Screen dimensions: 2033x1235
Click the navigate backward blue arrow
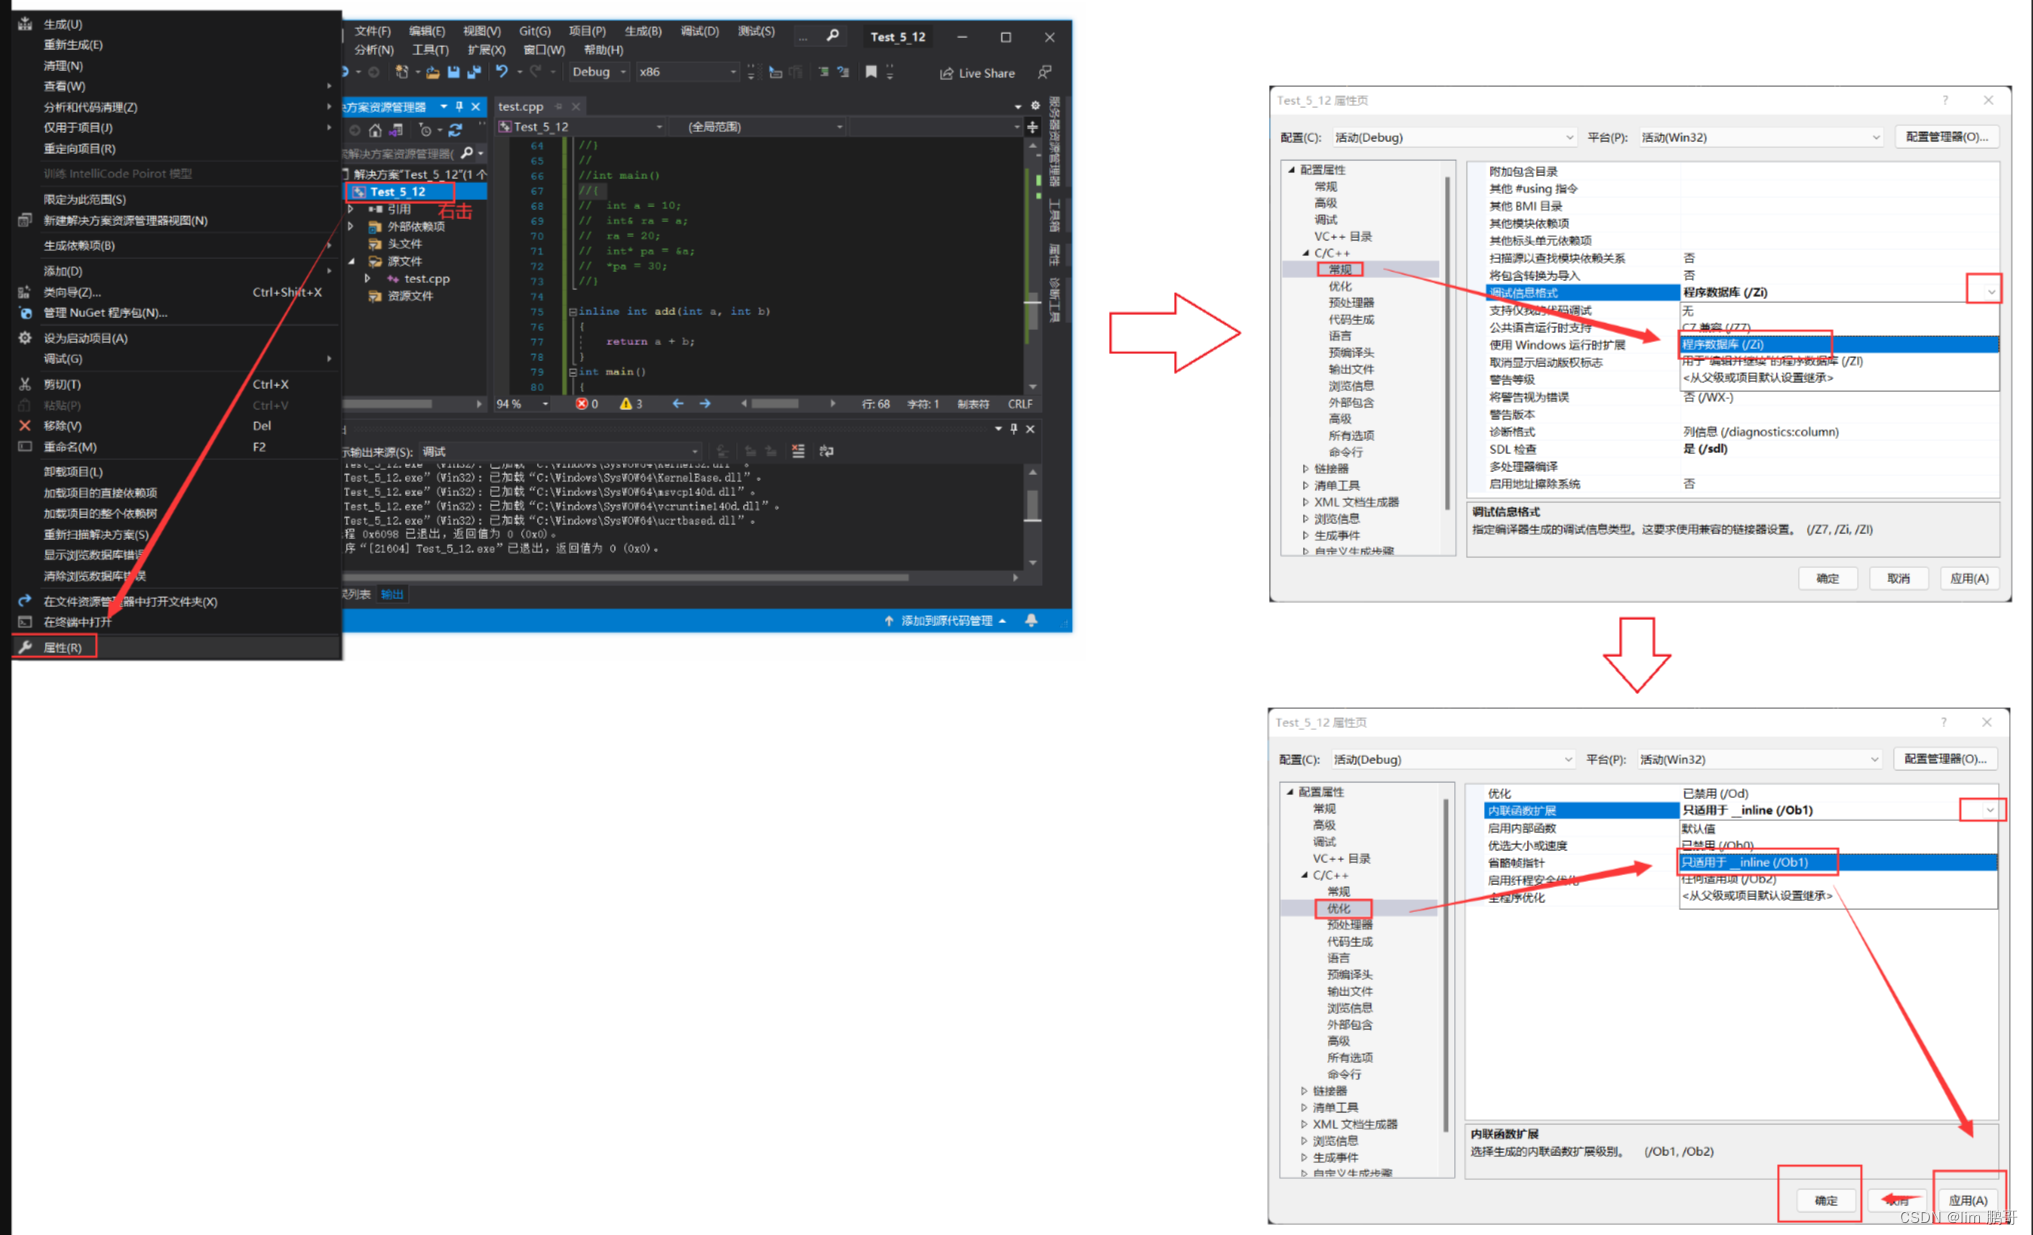click(x=678, y=404)
